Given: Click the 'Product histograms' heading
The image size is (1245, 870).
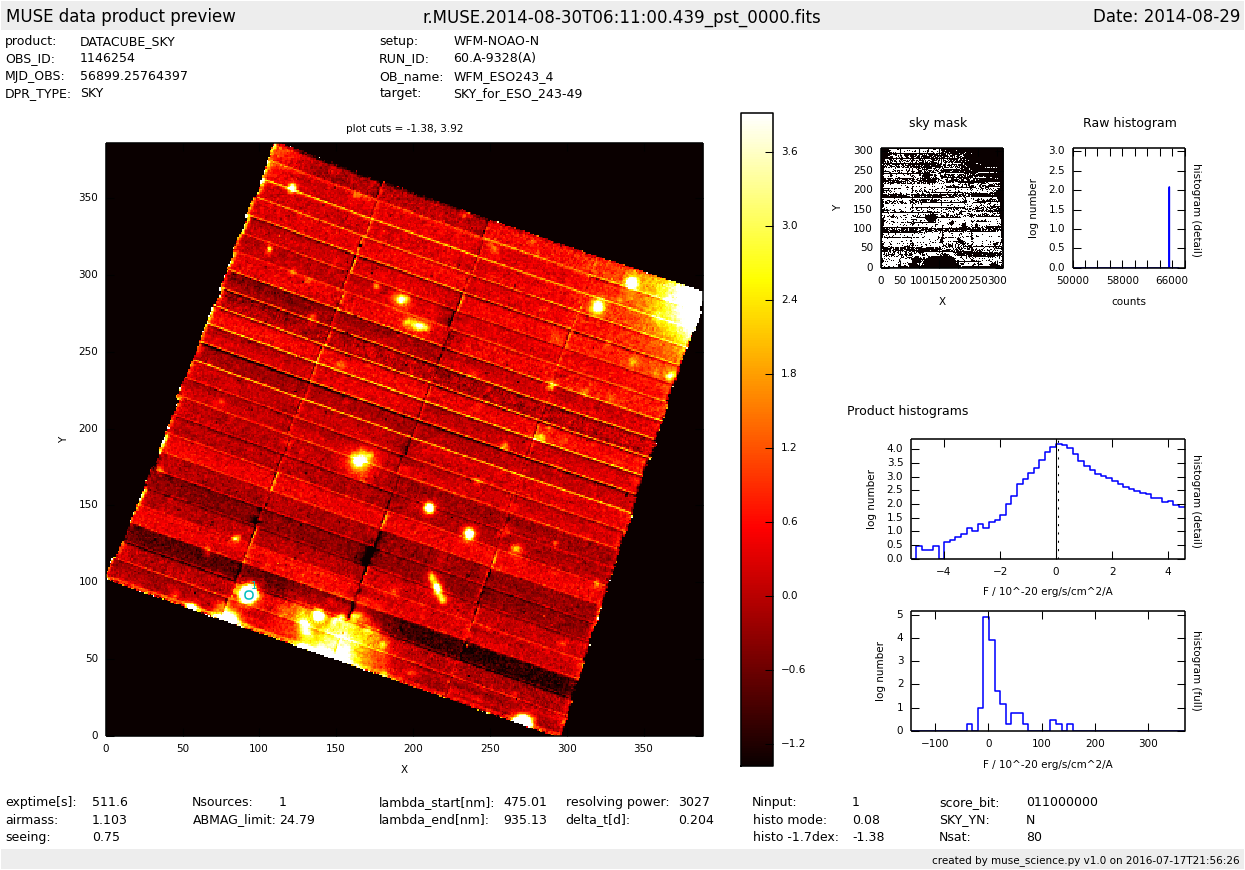Looking at the screenshot, I should (x=907, y=411).
